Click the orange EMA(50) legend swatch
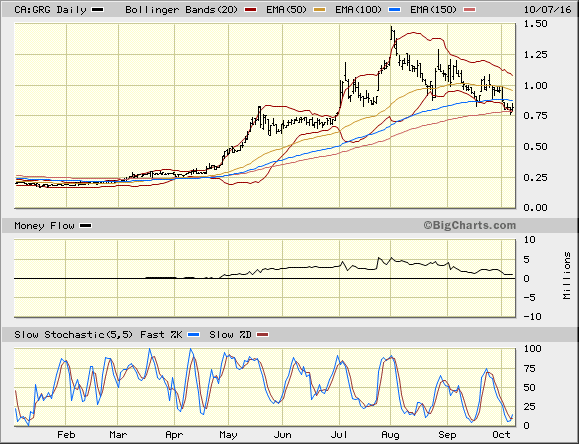The height and width of the screenshot is (444, 579). (320, 10)
